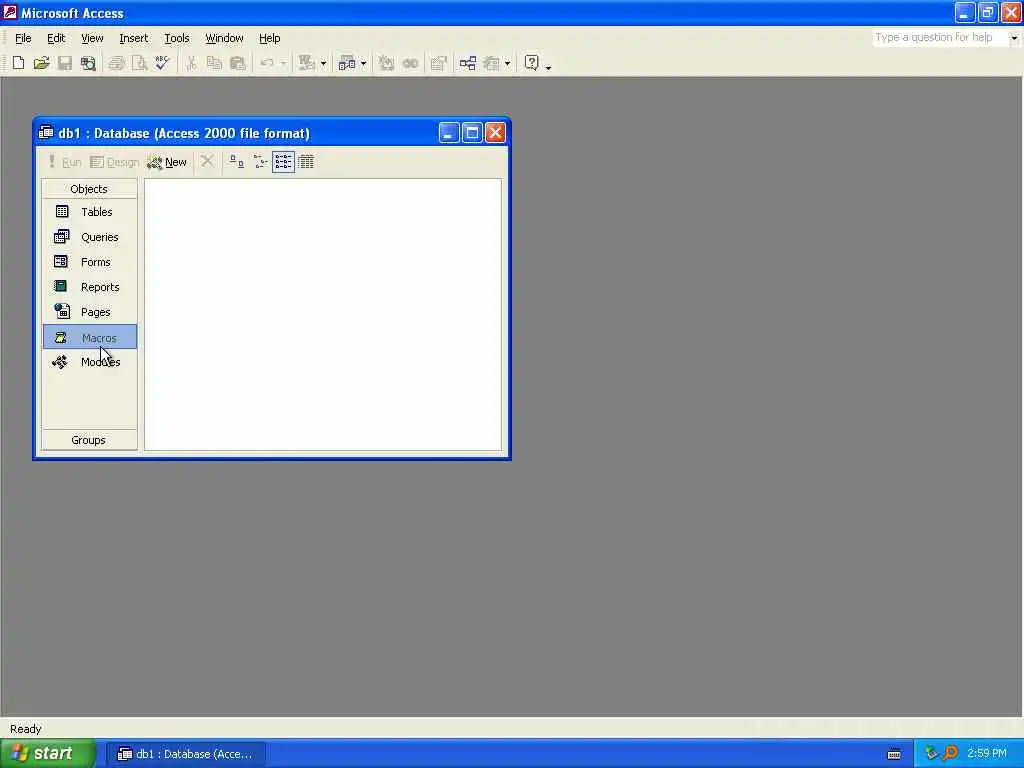Viewport: 1024px width, 768px height.
Task: Open the View menu
Action: 92,39
